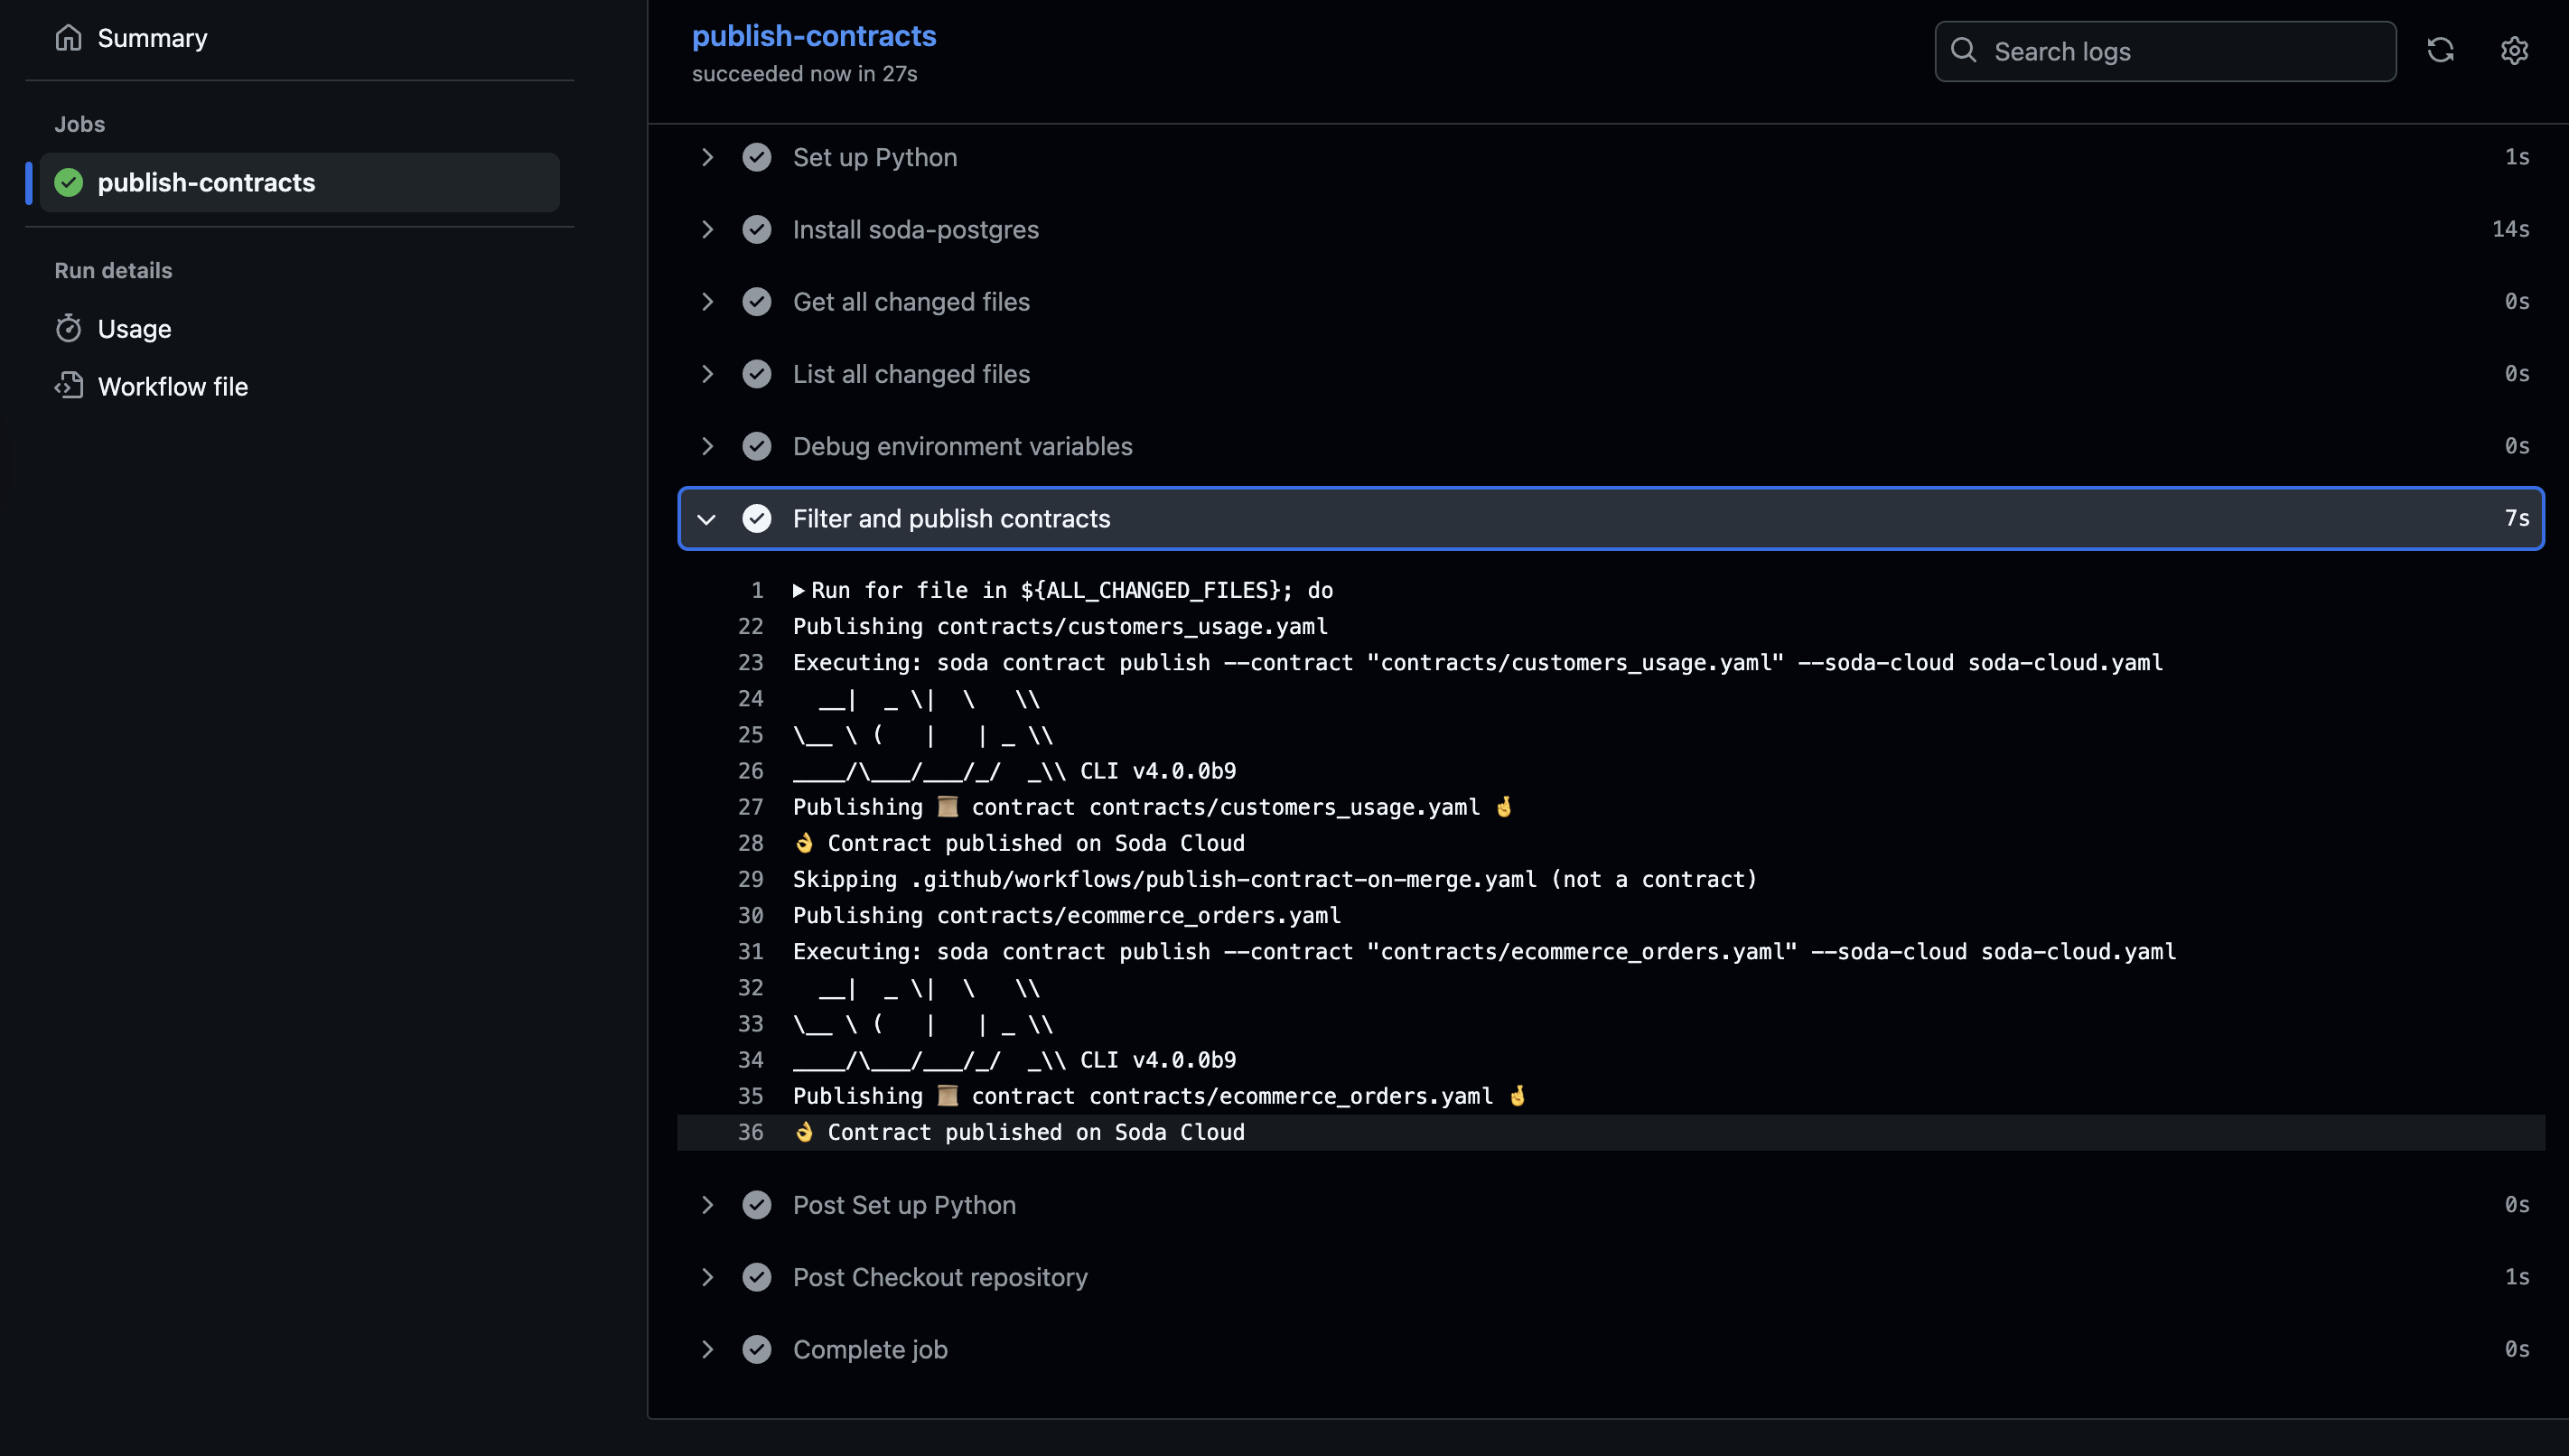The image size is (2569, 1456).
Task: Open the Workflow file link
Action: 172,386
